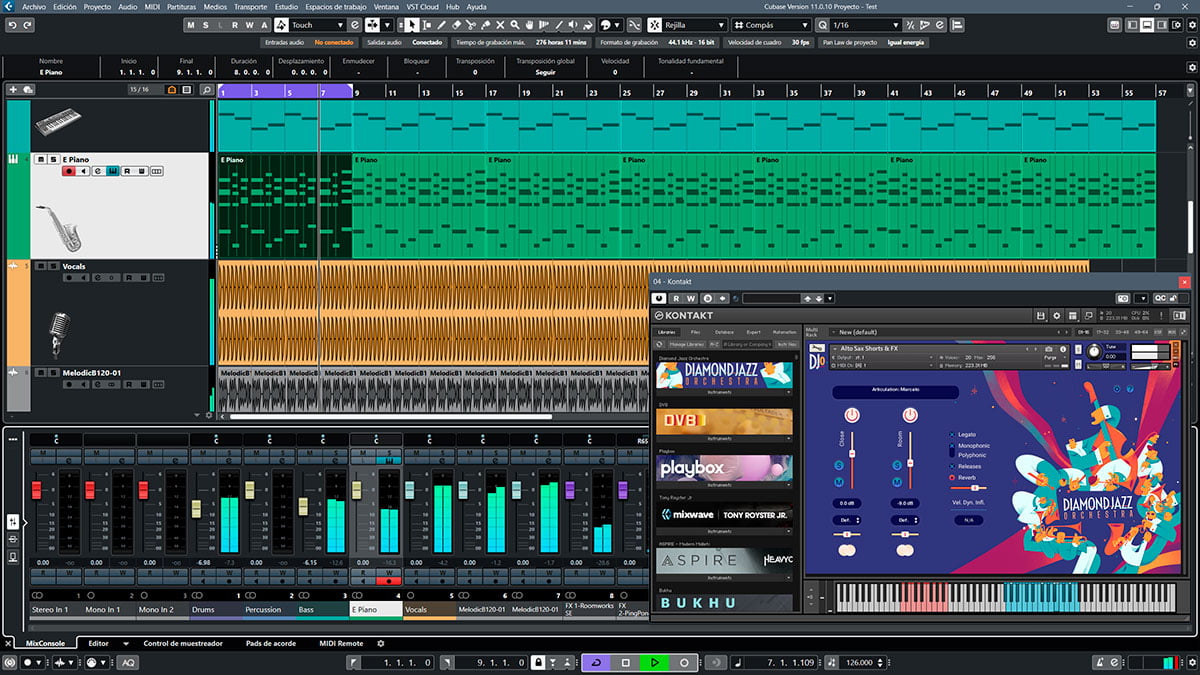Toggle record enable on E Piano track
This screenshot has width=1200, height=675.
(69, 171)
